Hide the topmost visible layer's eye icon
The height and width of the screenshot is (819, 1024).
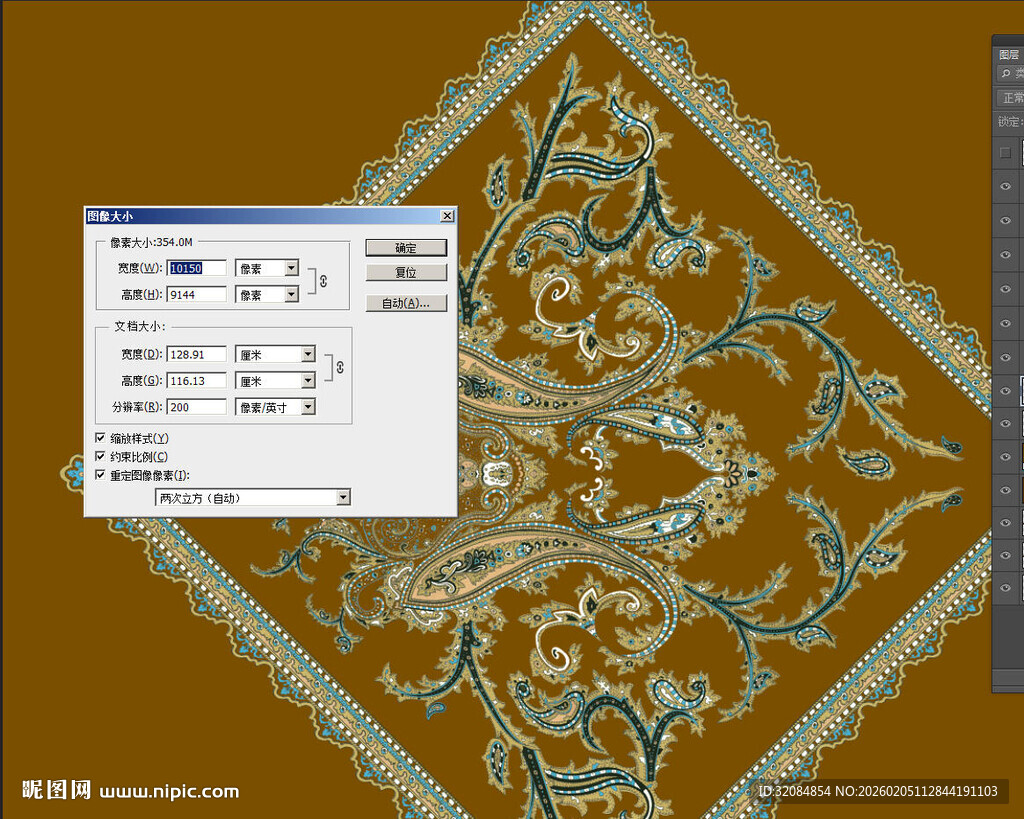(1006, 186)
